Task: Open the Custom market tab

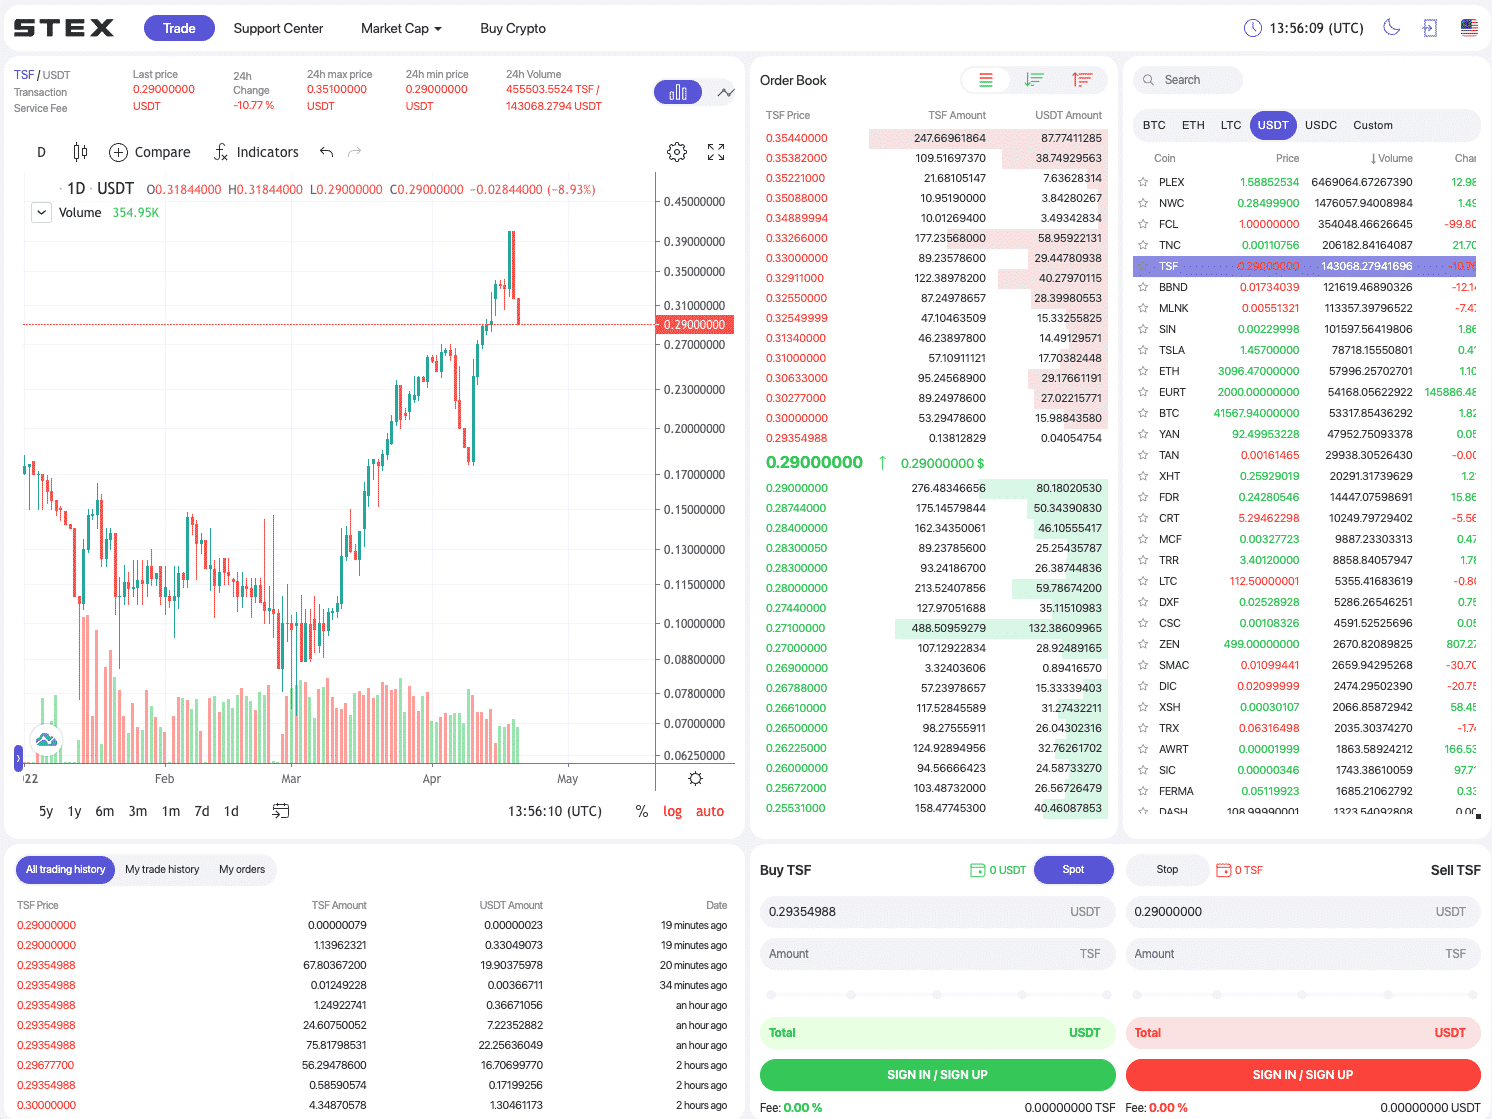Action: pyautogui.click(x=1373, y=125)
